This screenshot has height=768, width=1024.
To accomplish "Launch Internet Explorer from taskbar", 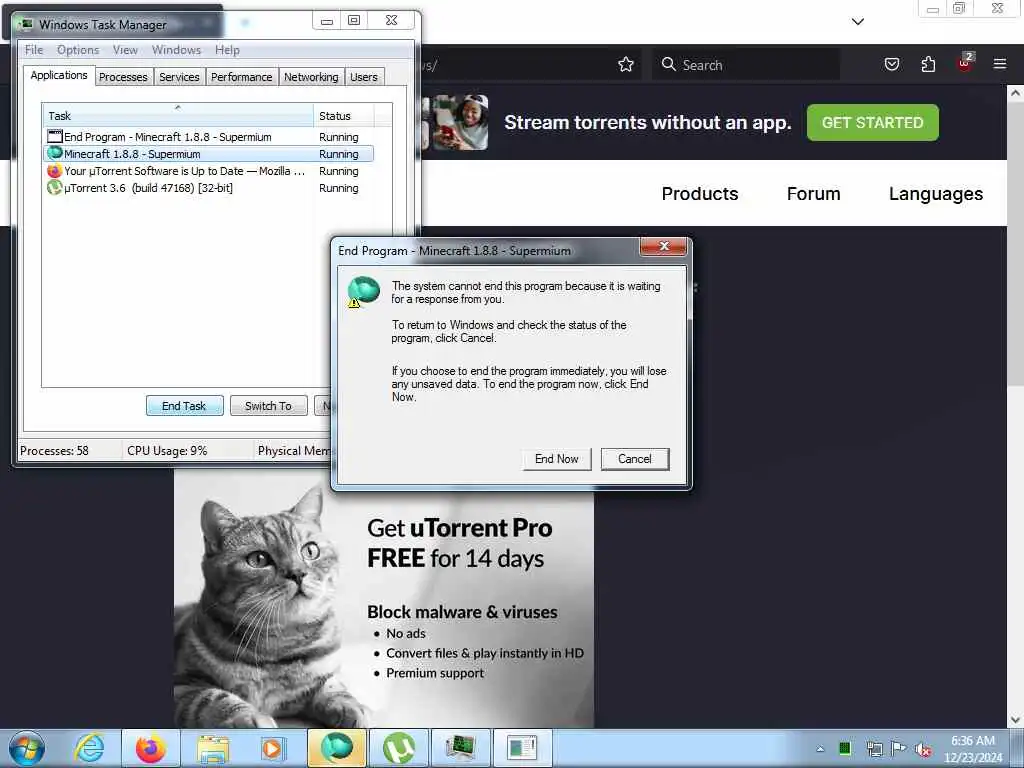I will tap(89, 748).
